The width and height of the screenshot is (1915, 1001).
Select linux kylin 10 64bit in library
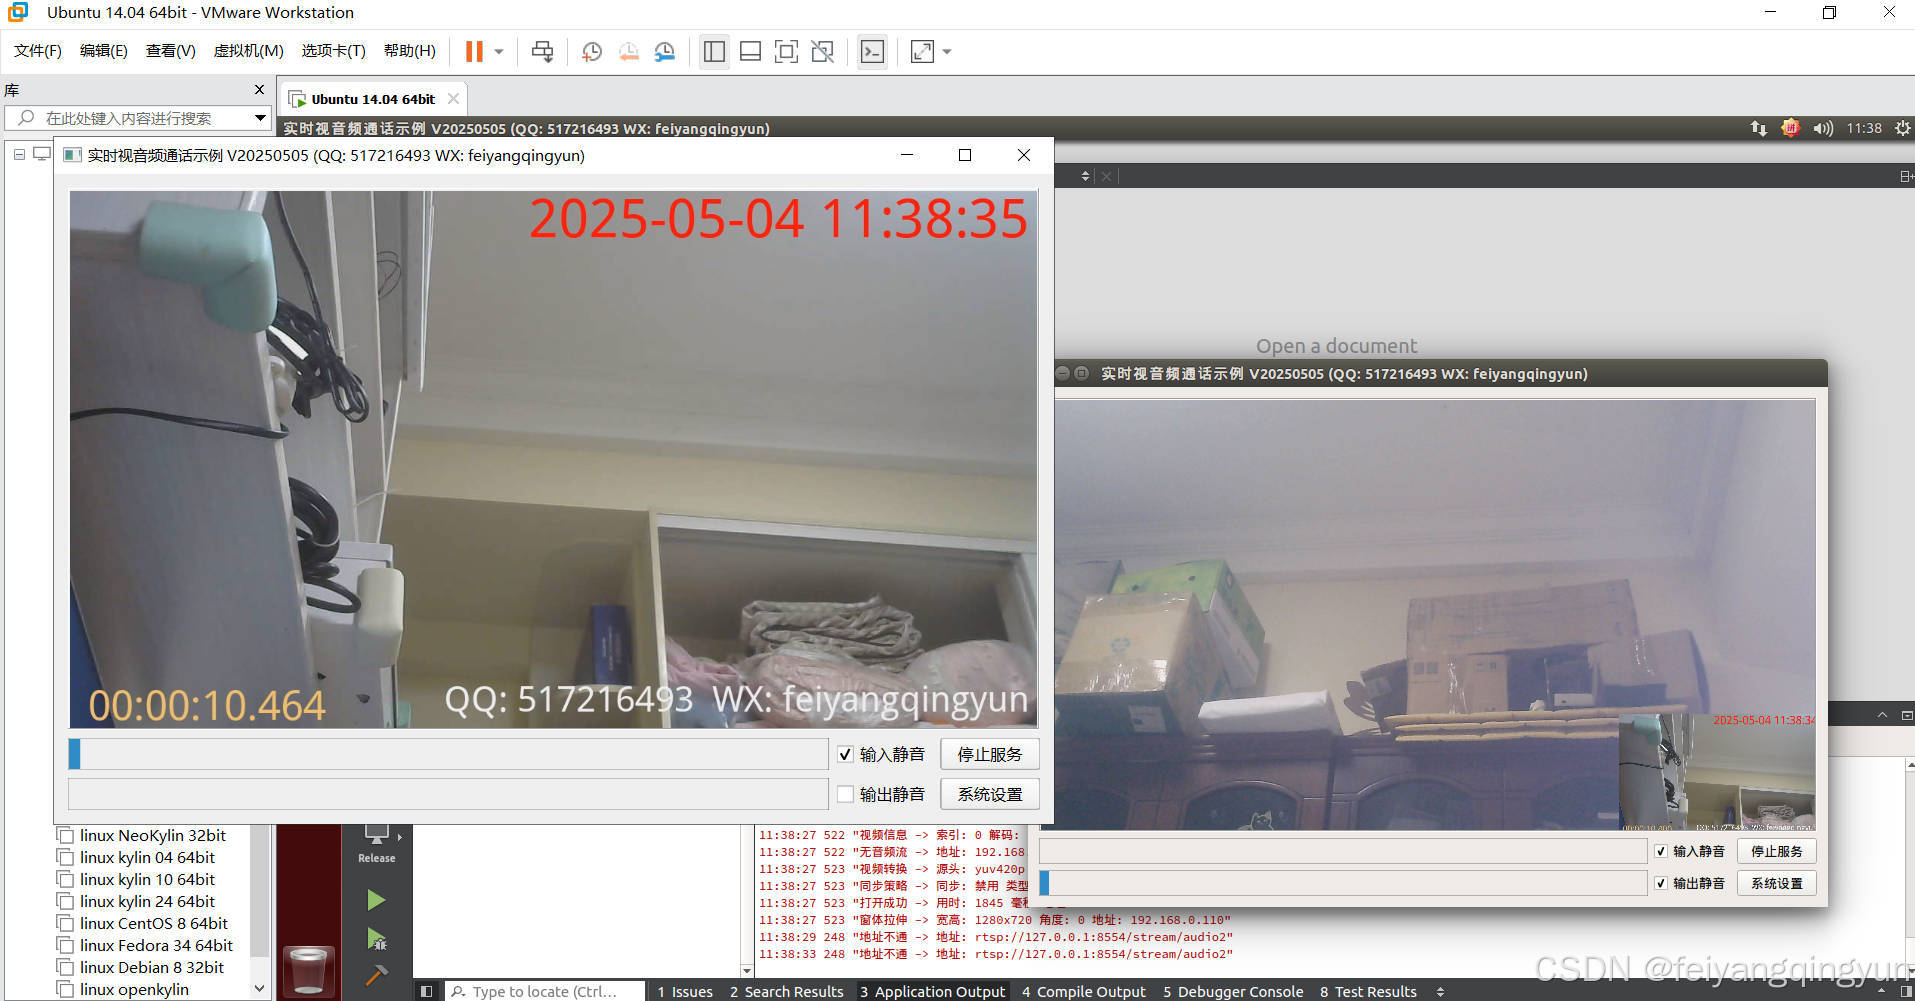tap(147, 879)
